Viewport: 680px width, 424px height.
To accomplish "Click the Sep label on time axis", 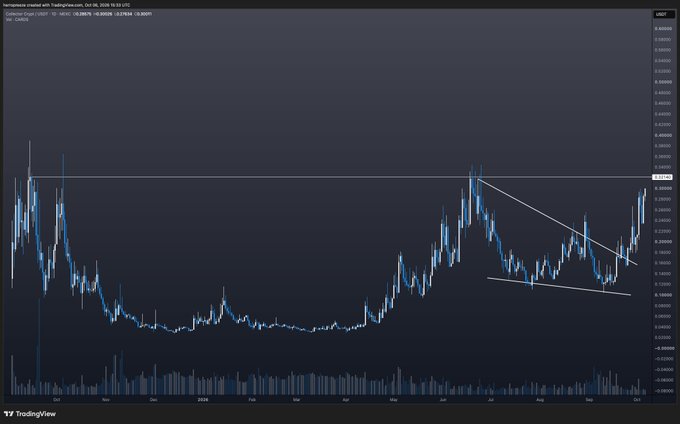I will 589,399.
